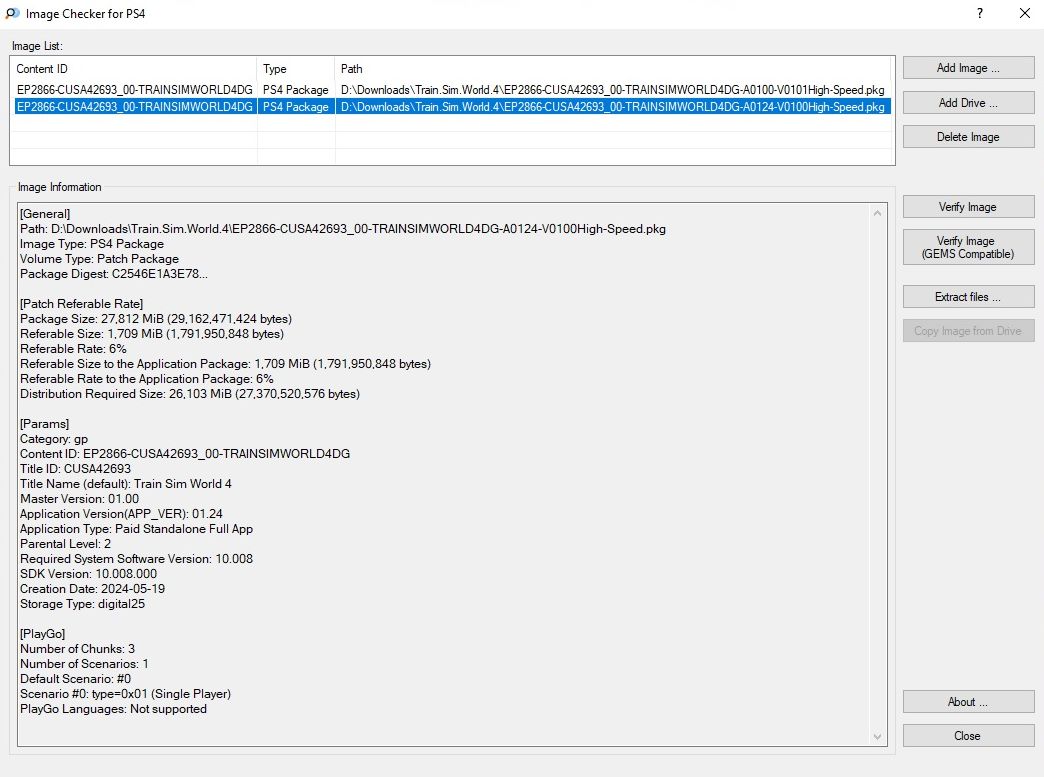Click the Distribution Required Size line
This screenshot has height=777, width=1044.
[190, 393]
